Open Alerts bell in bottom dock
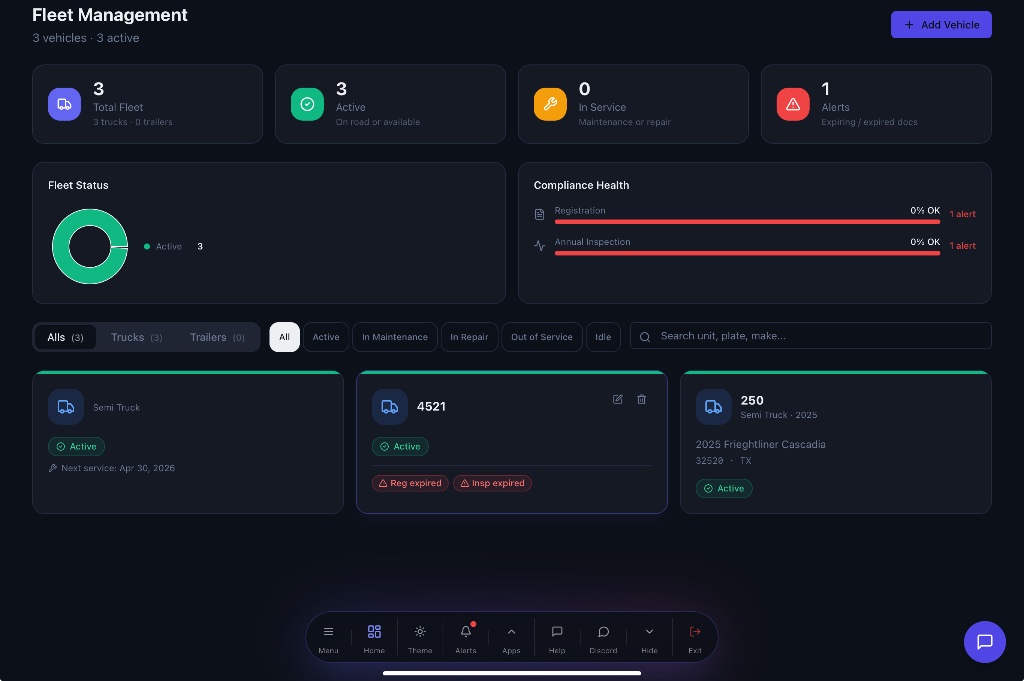 click(466, 638)
